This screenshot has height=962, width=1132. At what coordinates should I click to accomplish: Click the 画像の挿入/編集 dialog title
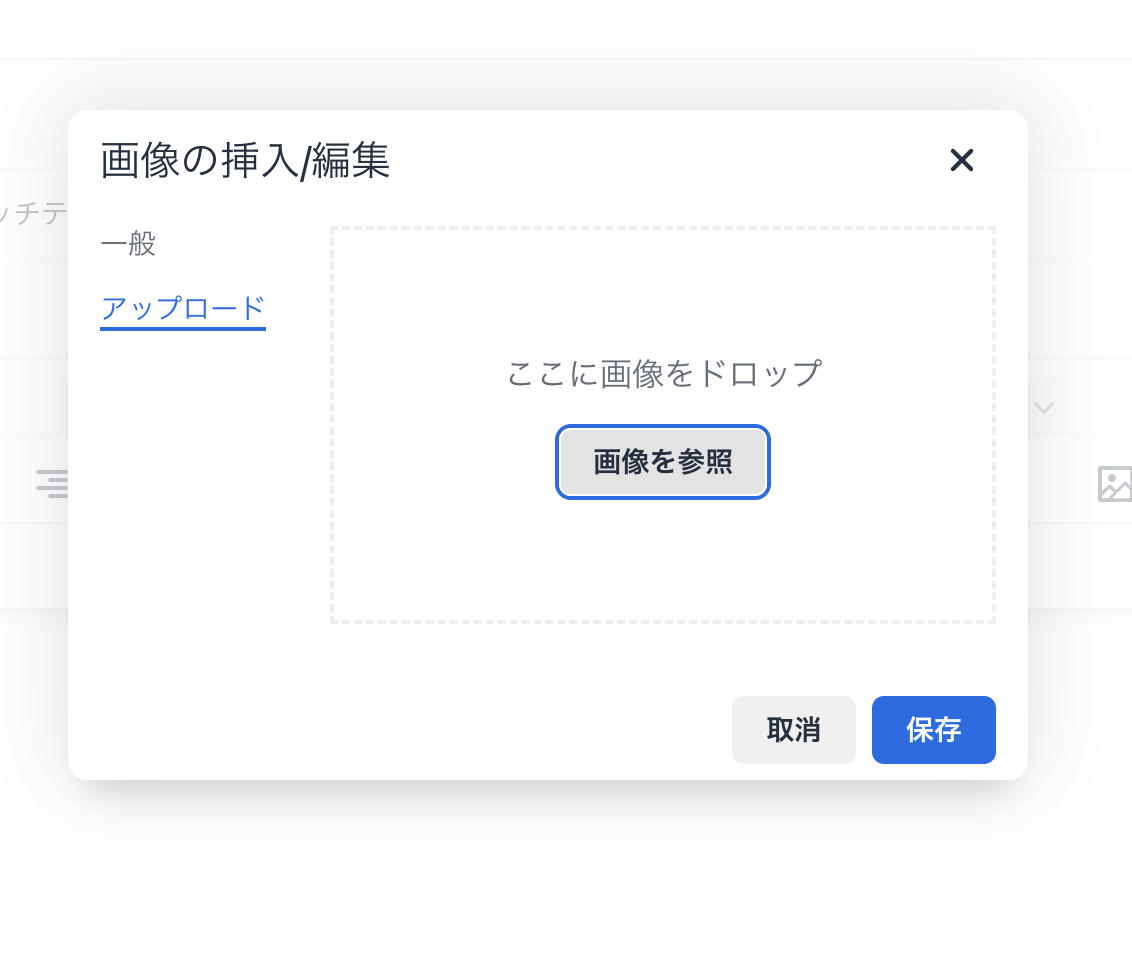tap(245, 161)
